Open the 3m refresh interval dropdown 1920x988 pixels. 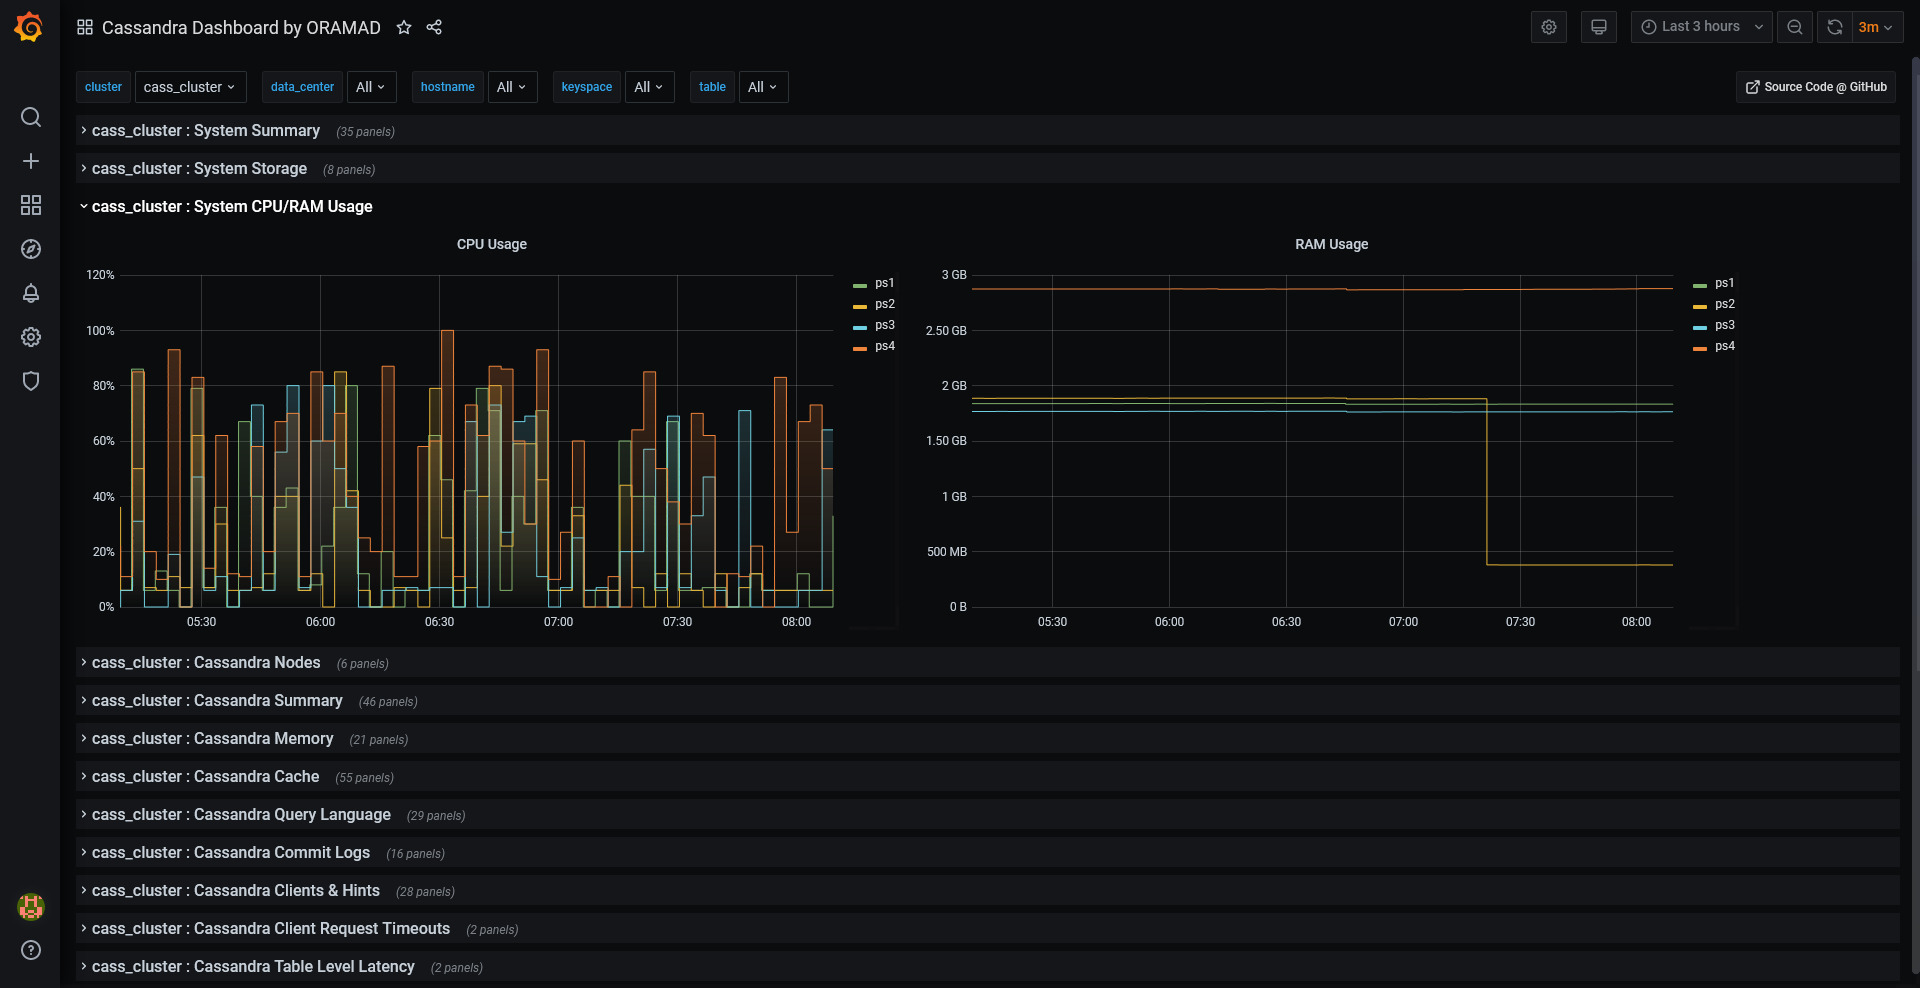(1875, 27)
